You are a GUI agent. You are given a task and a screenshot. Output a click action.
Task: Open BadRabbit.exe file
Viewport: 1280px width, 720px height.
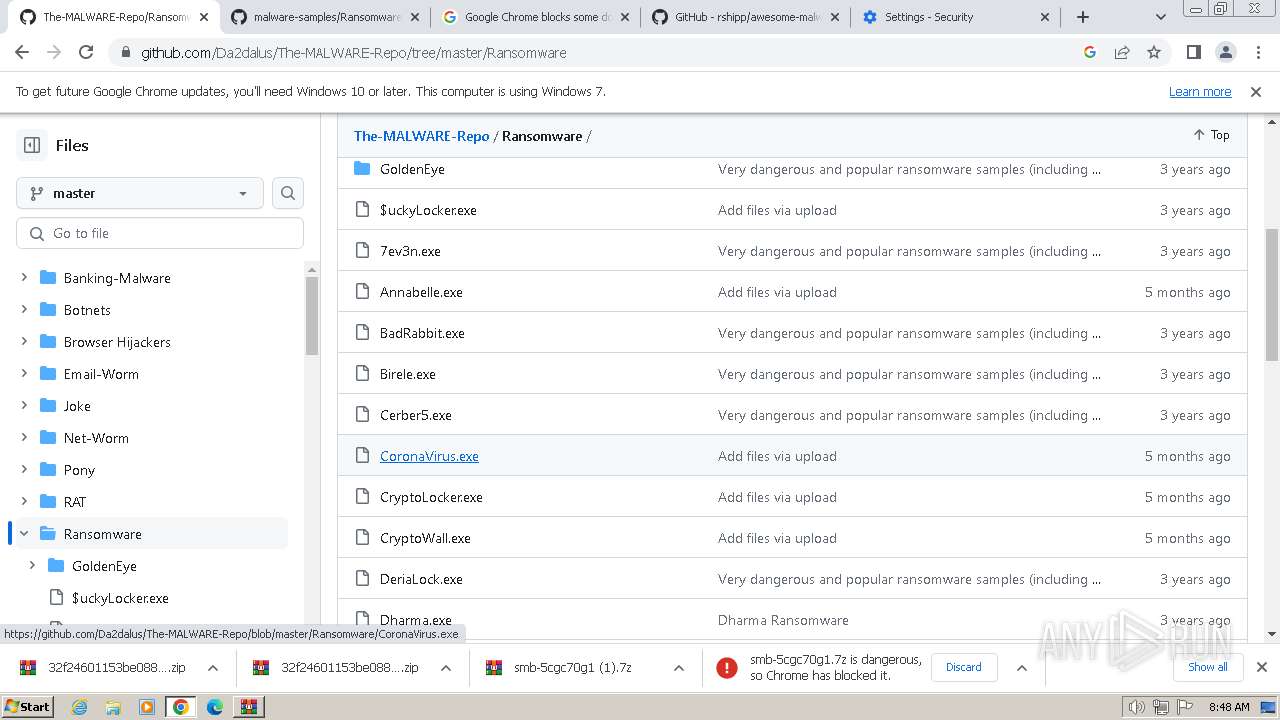tap(422, 333)
